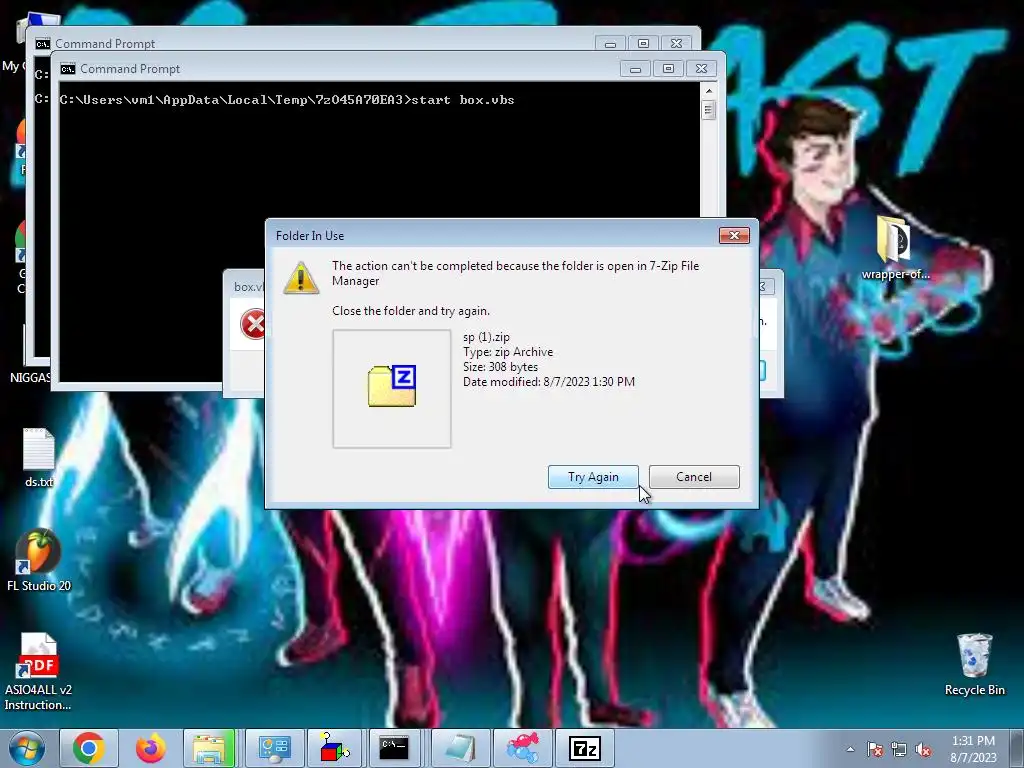The image size is (1024, 768).
Task: Open Firefox from the taskbar
Action: pyautogui.click(x=150, y=748)
